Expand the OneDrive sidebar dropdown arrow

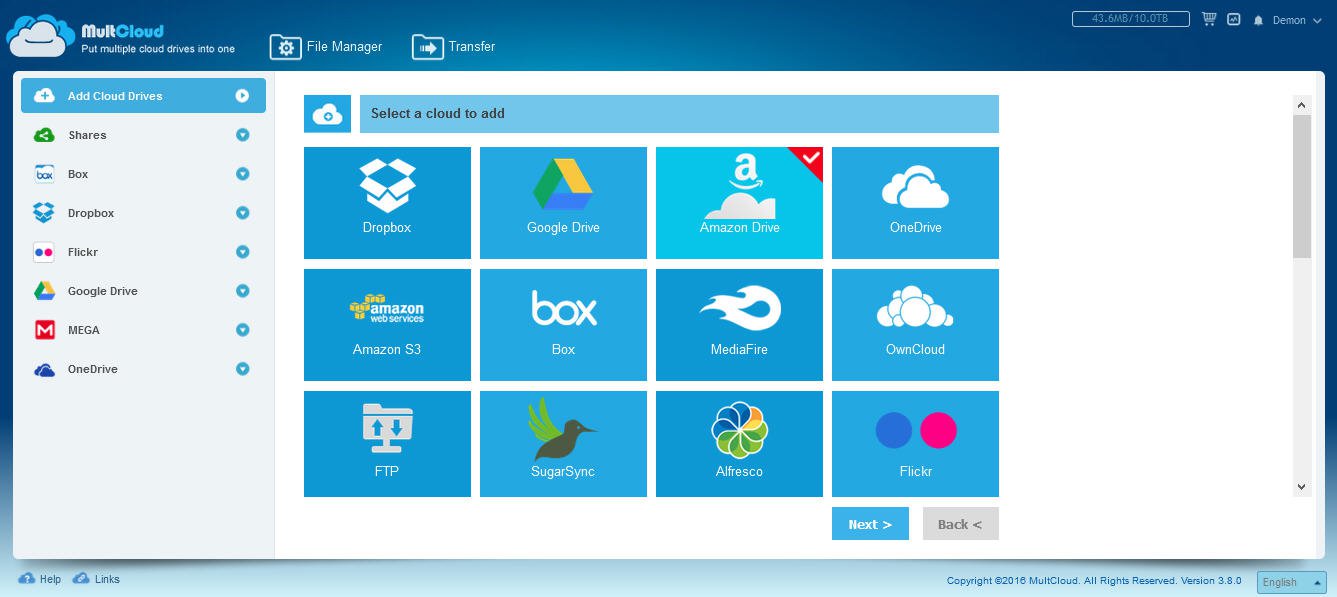[242, 369]
